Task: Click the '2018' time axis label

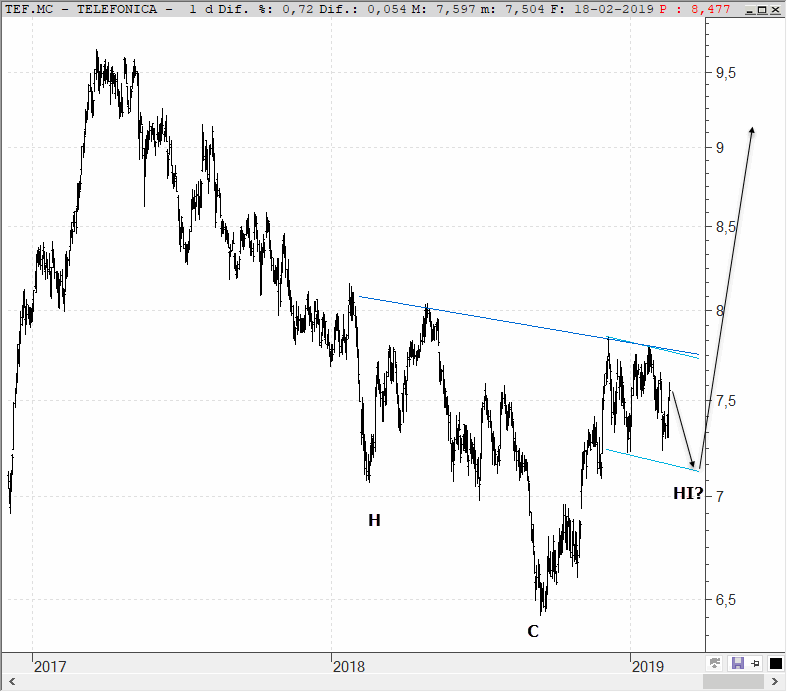Action: (x=349, y=666)
